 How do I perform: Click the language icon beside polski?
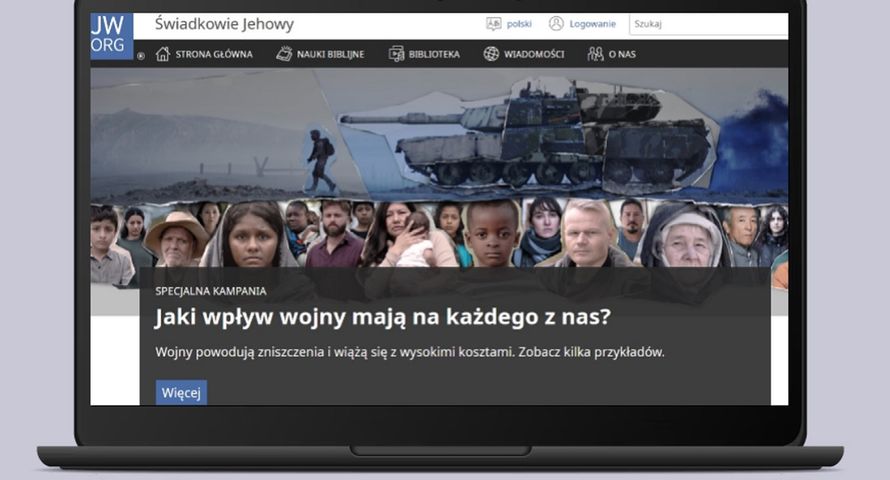(494, 24)
